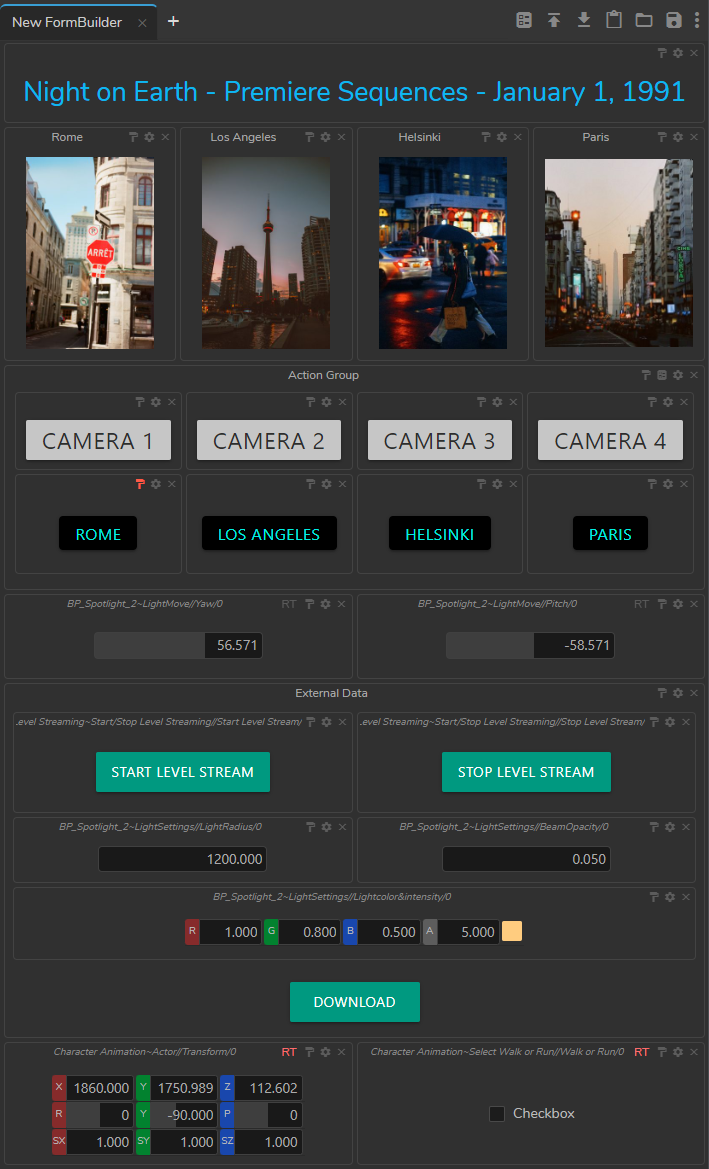Open gear settings for Paris image panel
Viewport: 709px width, 1169px height.
pos(678,137)
